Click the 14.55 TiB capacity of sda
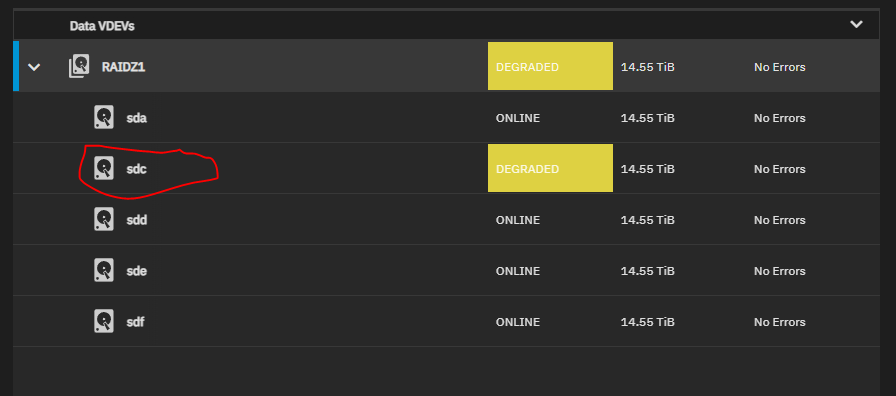 click(647, 118)
